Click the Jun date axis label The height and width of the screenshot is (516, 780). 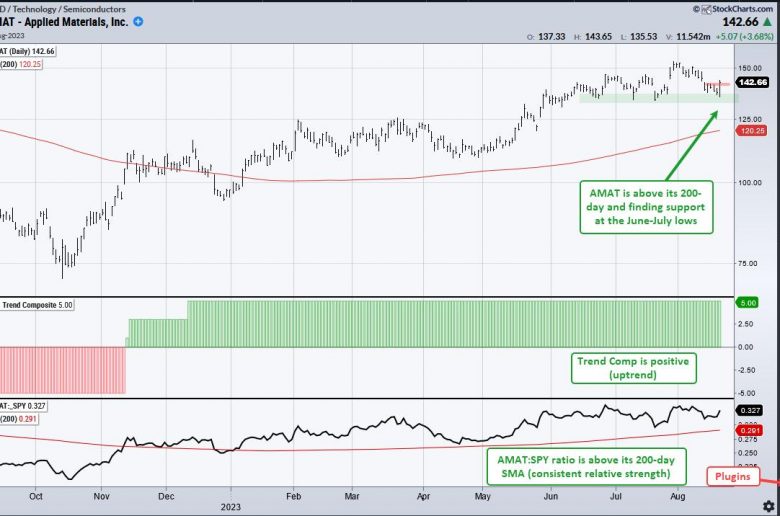[551, 497]
